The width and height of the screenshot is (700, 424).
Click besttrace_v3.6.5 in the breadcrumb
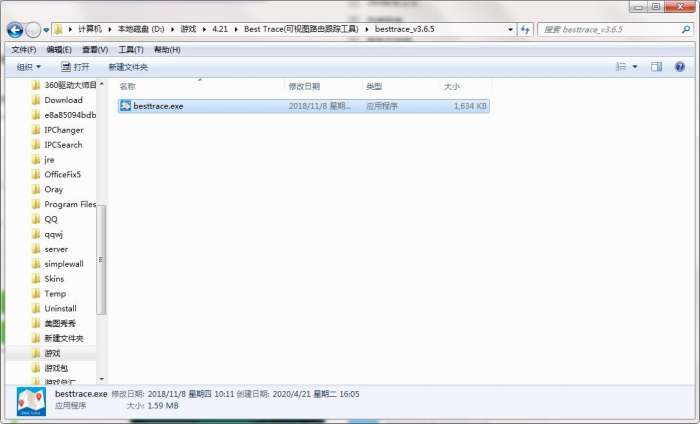tap(404, 29)
